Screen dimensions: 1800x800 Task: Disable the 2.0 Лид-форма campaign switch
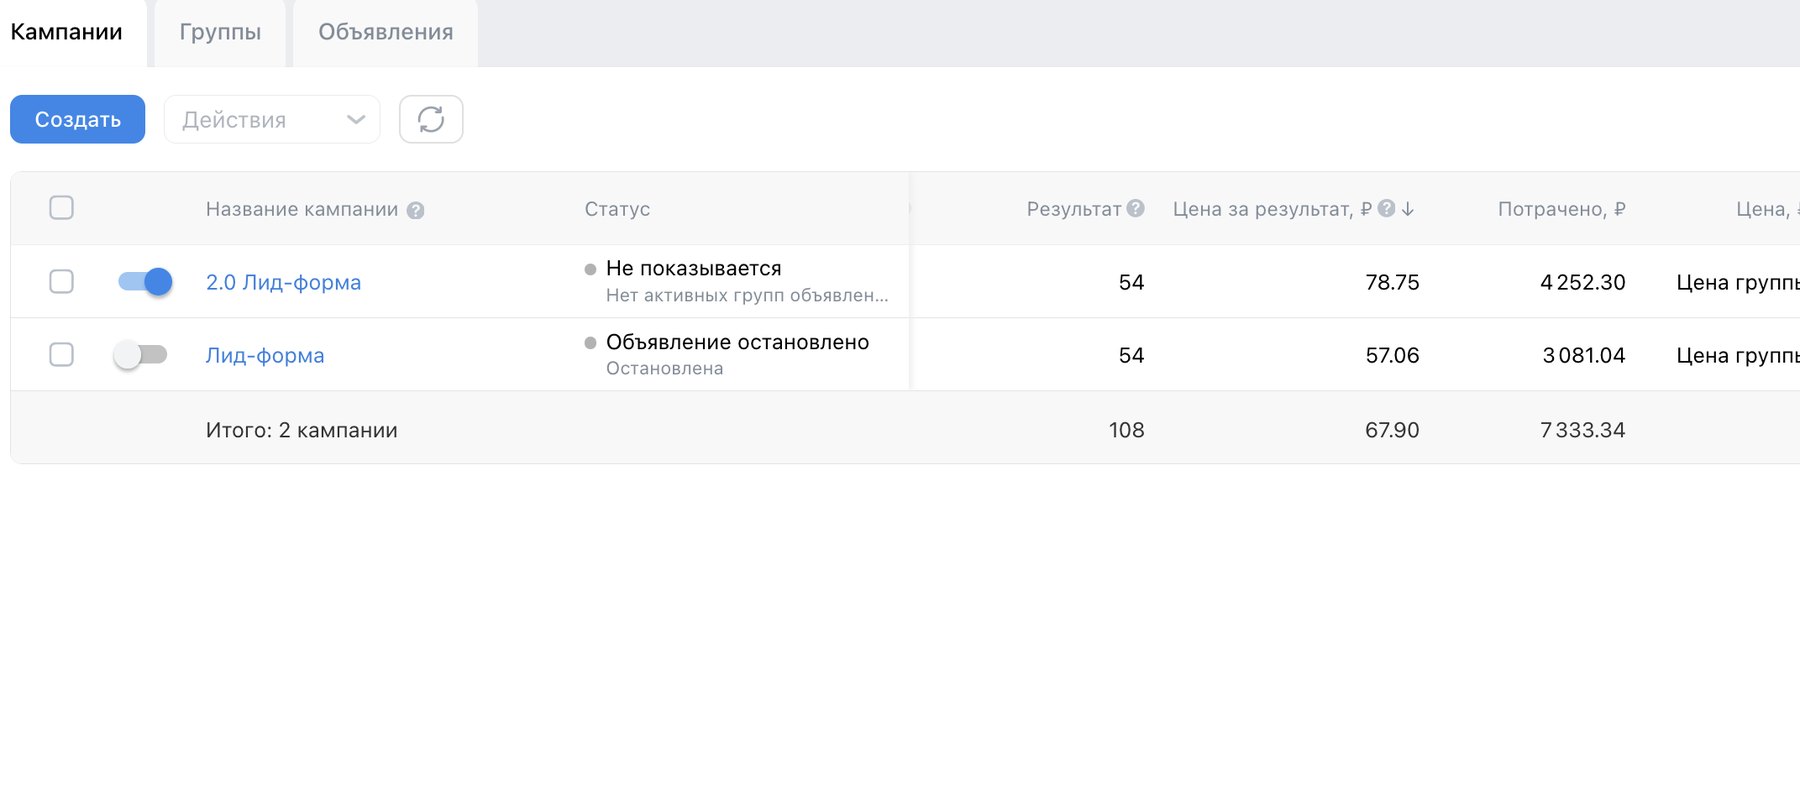coord(145,281)
